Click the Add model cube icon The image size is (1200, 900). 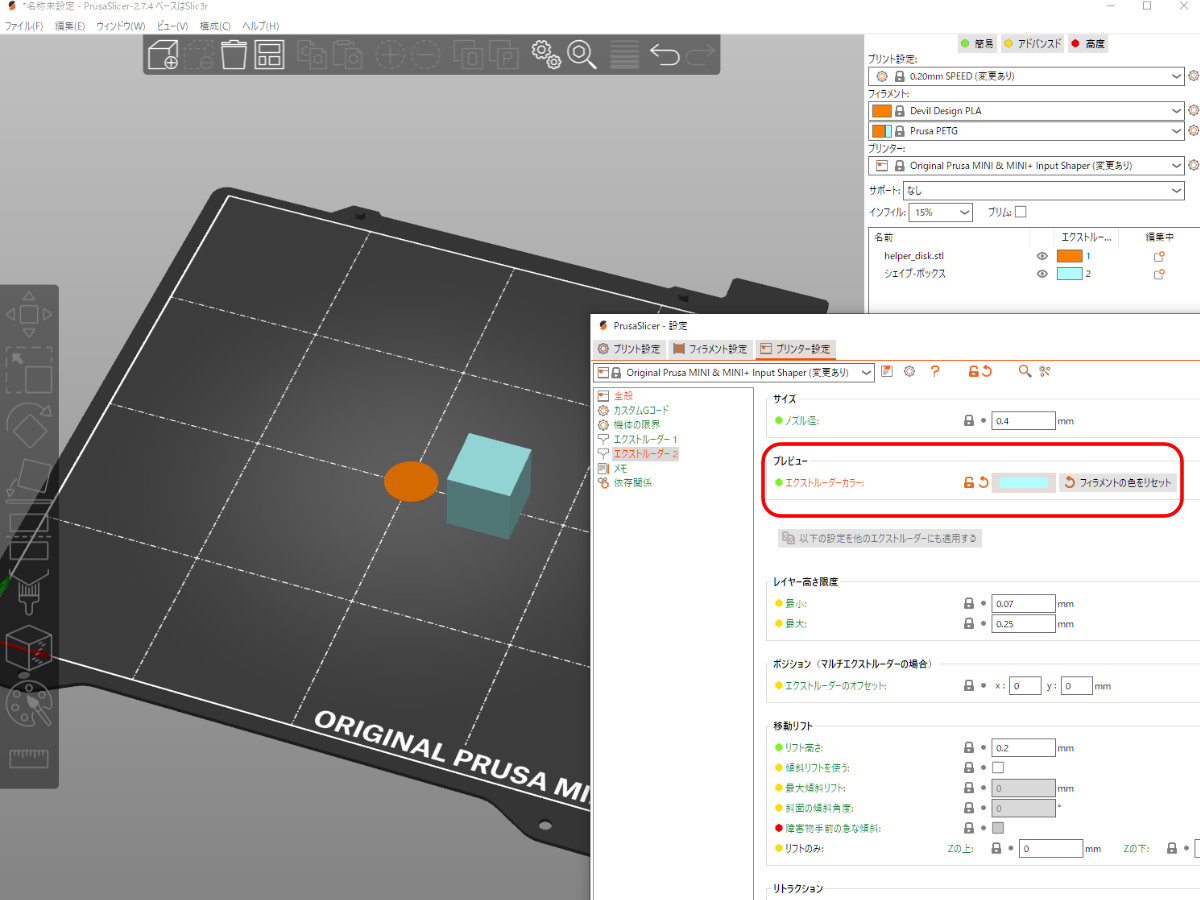[x=163, y=54]
